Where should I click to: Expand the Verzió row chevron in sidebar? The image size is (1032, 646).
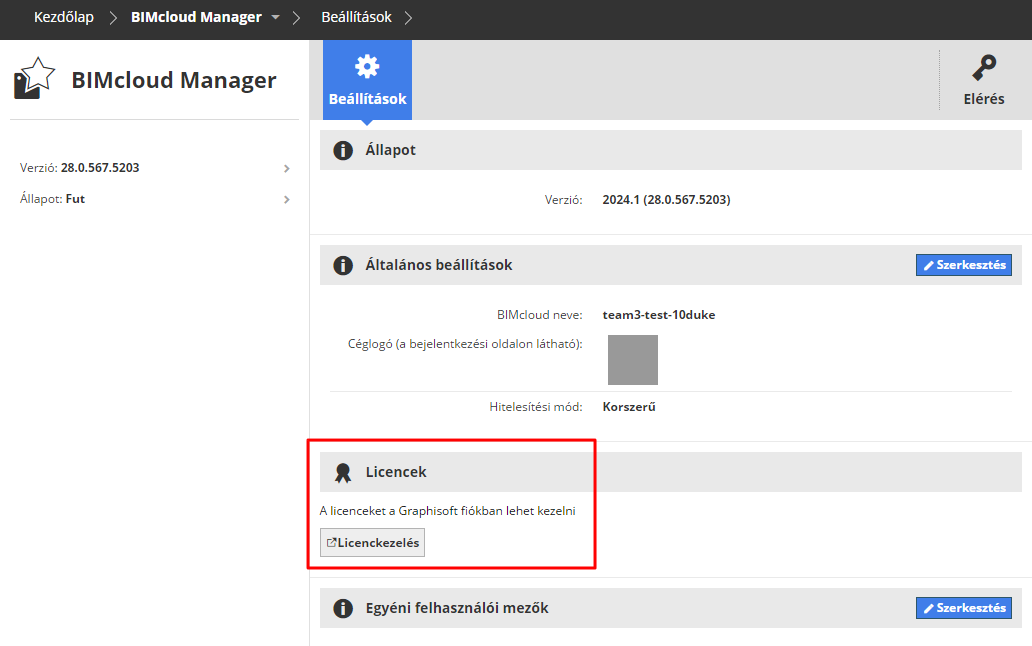287,168
